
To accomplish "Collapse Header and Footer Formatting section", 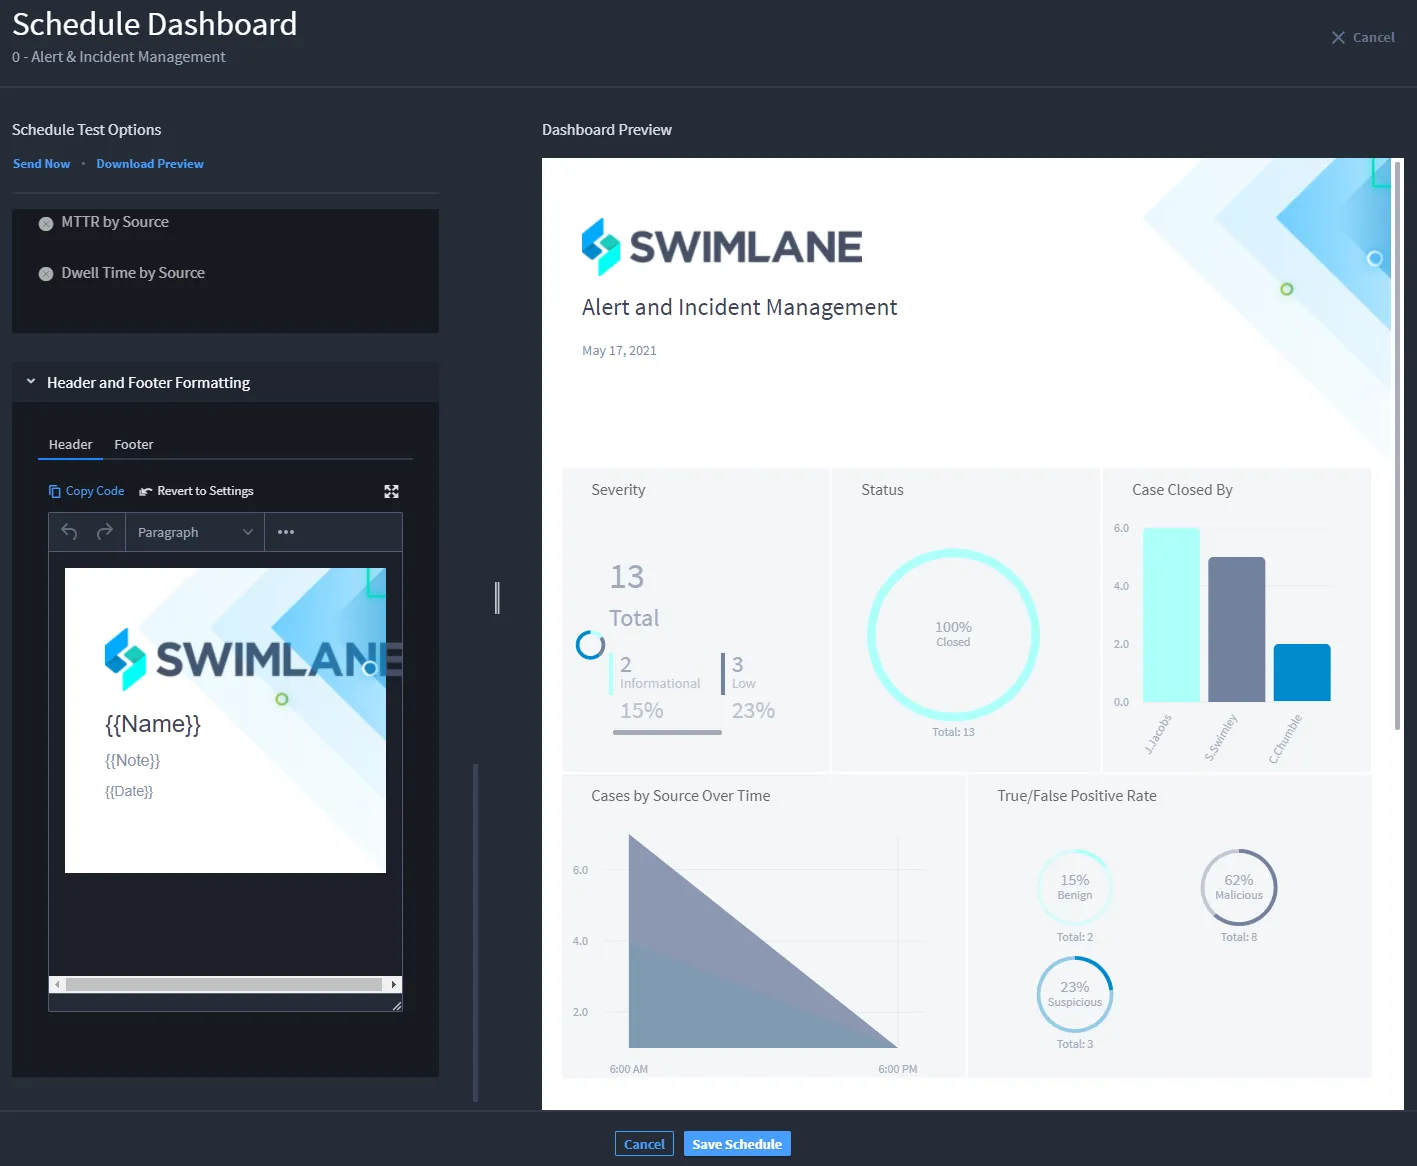I will (31, 382).
